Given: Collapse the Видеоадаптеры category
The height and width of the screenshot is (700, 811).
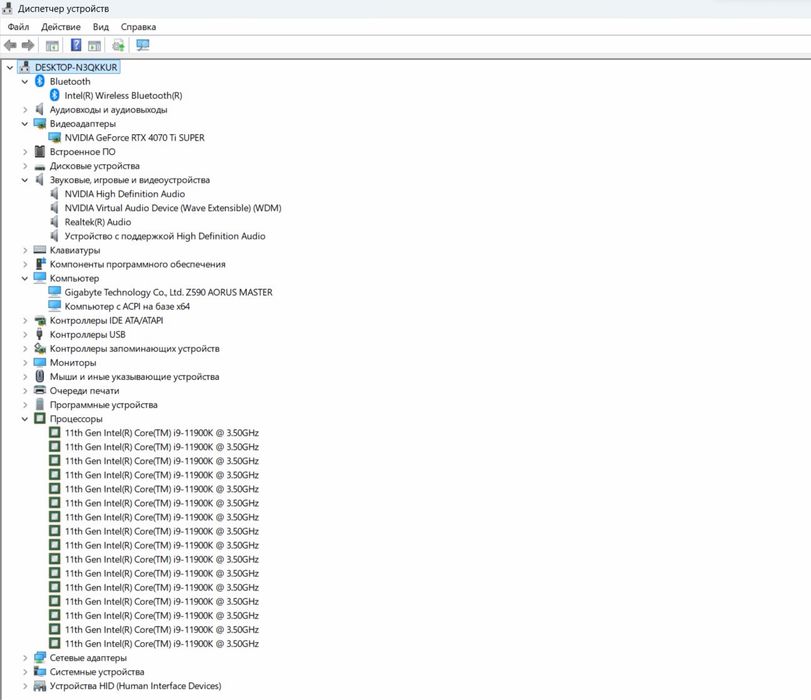Looking at the screenshot, I should coord(25,124).
